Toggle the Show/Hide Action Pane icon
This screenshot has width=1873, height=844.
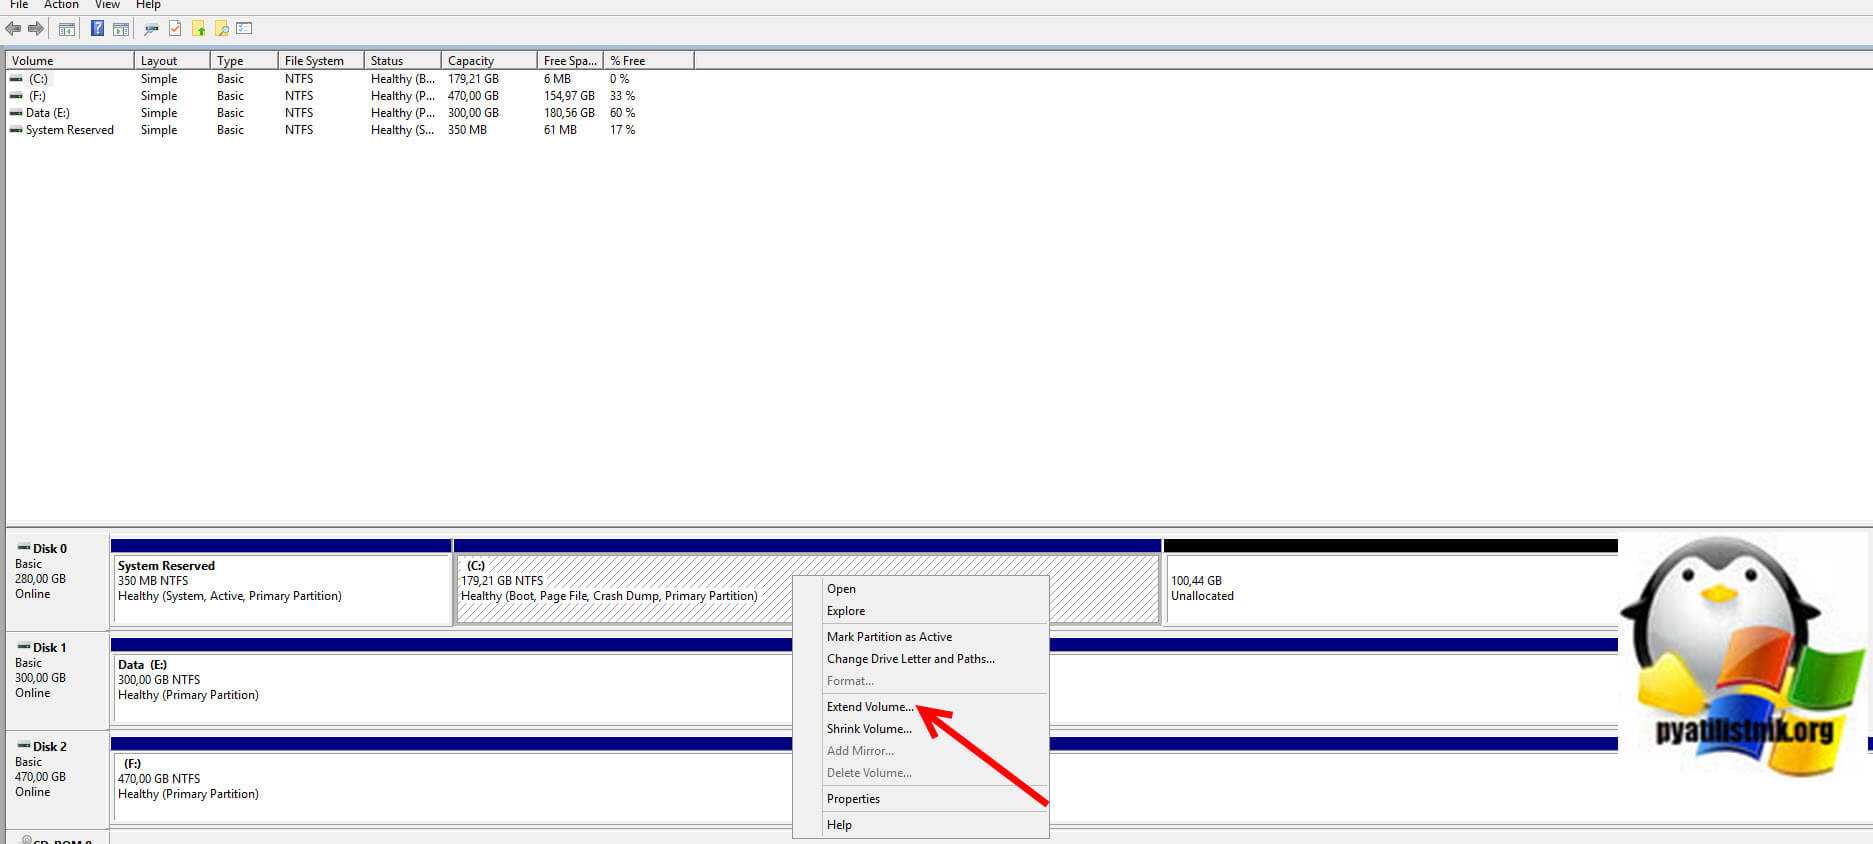pyautogui.click(x=120, y=29)
